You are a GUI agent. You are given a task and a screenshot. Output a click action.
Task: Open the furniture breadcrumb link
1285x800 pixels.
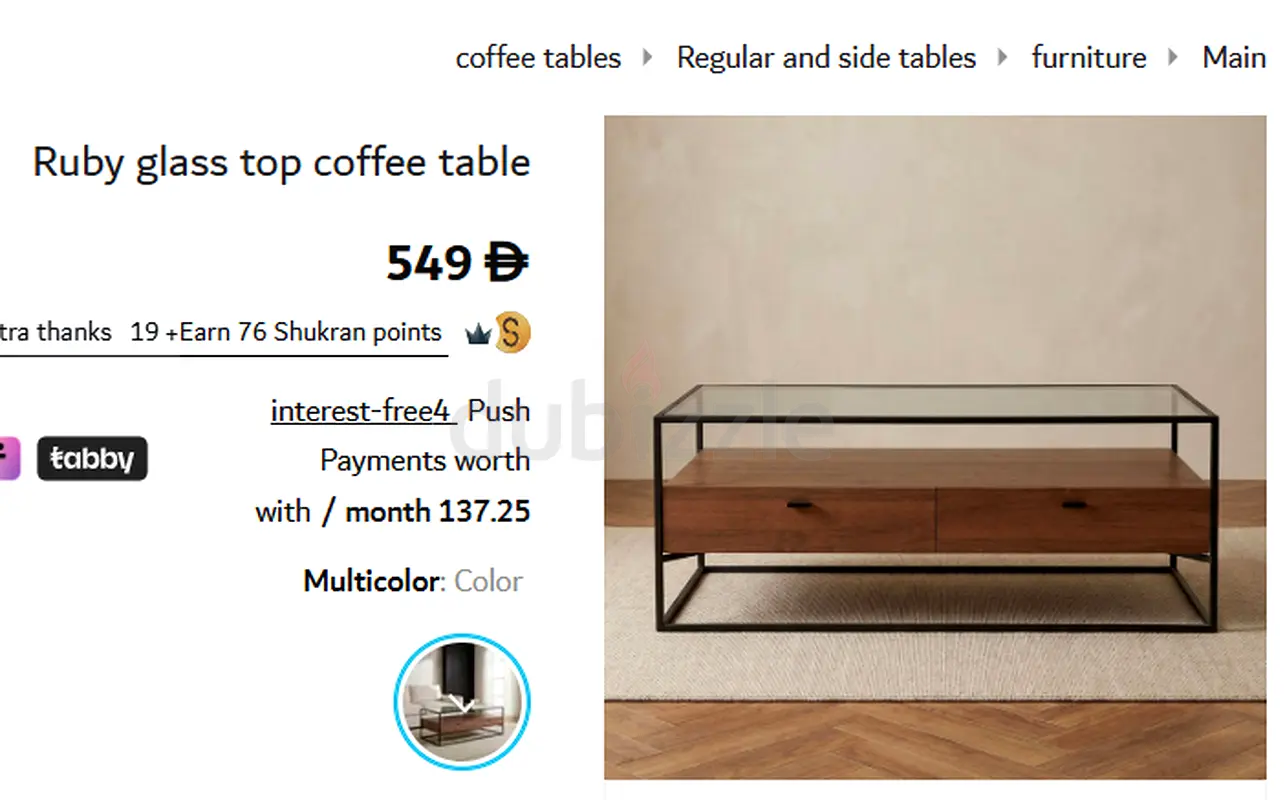(1089, 58)
